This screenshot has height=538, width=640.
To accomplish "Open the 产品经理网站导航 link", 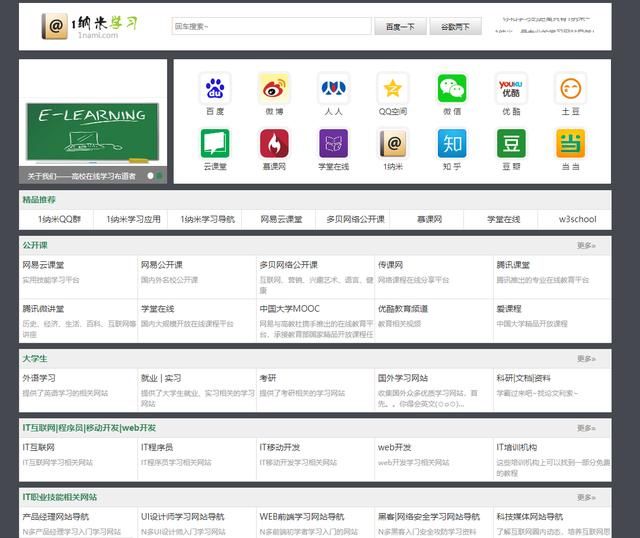I will (56, 517).
